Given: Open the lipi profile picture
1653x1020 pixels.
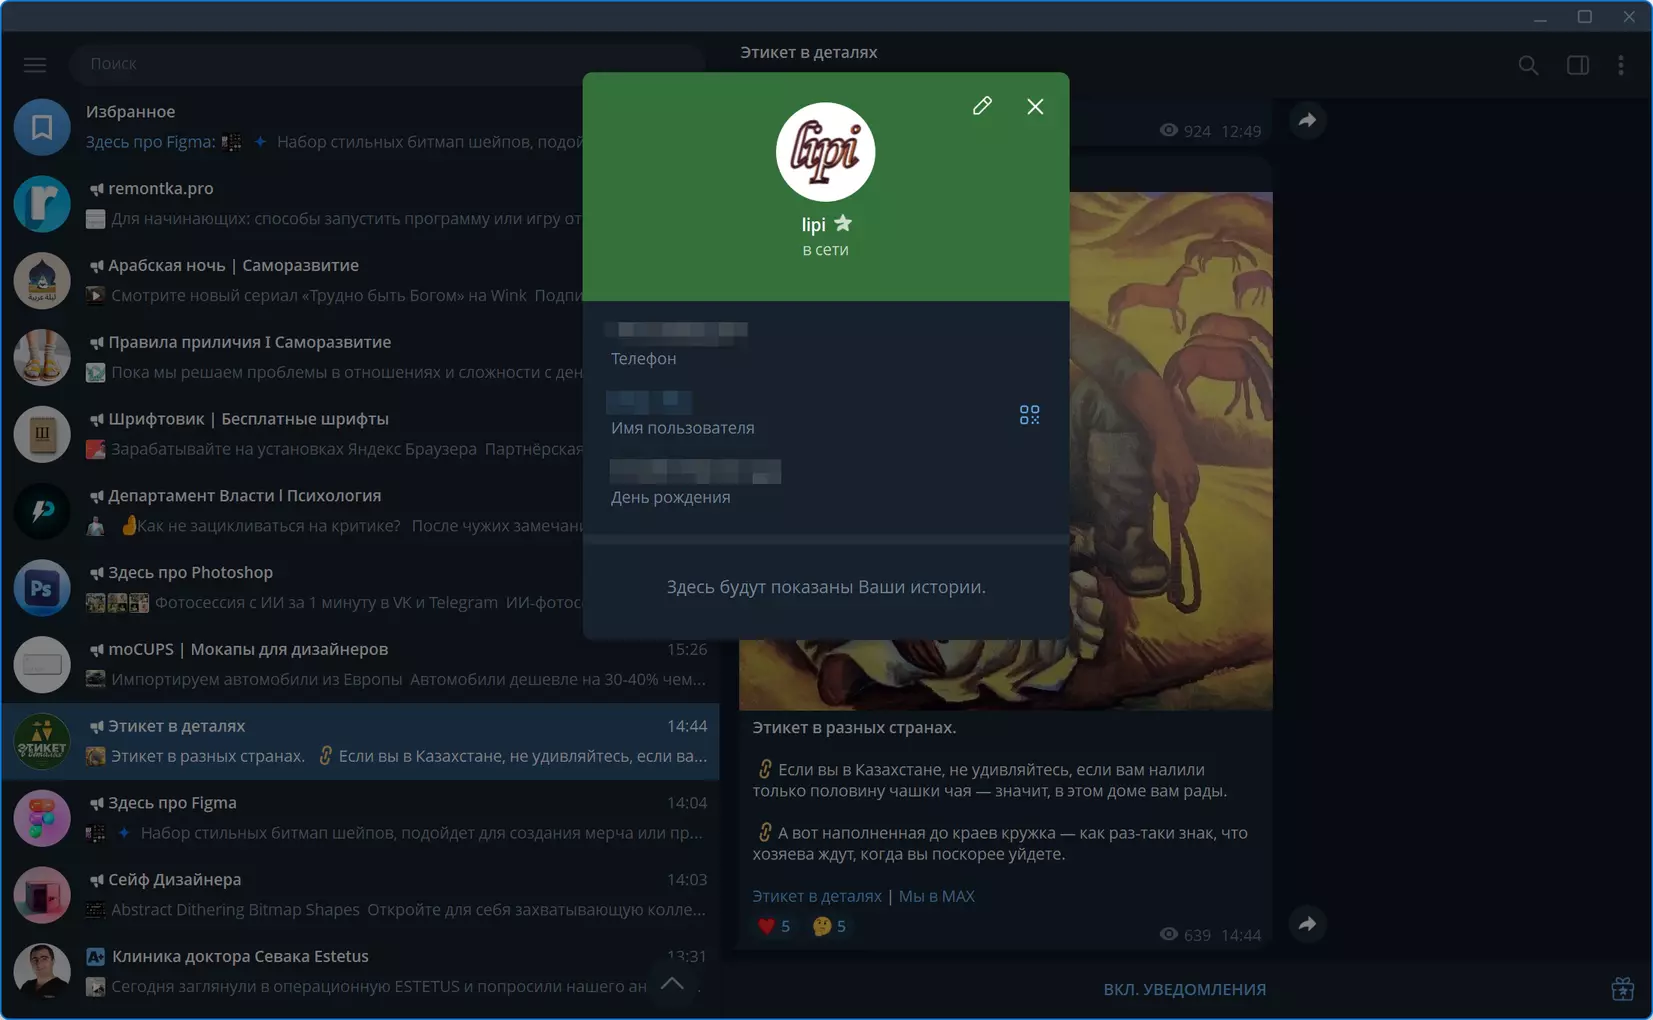Looking at the screenshot, I should point(826,152).
